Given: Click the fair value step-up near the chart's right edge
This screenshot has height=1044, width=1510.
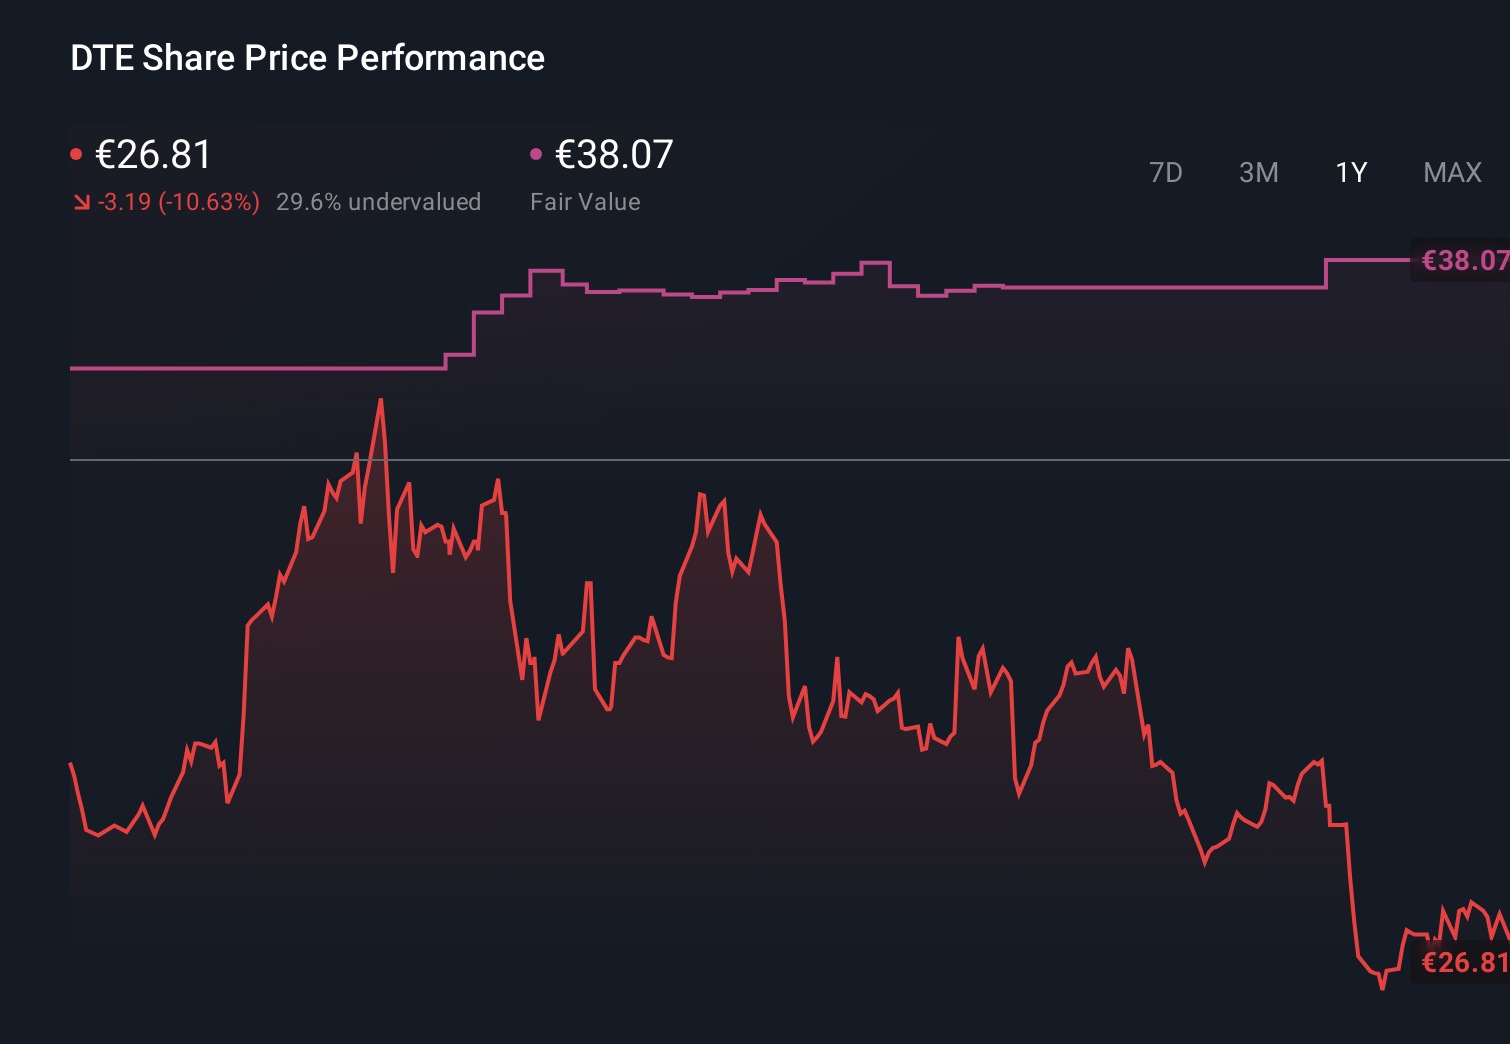Looking at the screenshot, I should [1325, 275].
